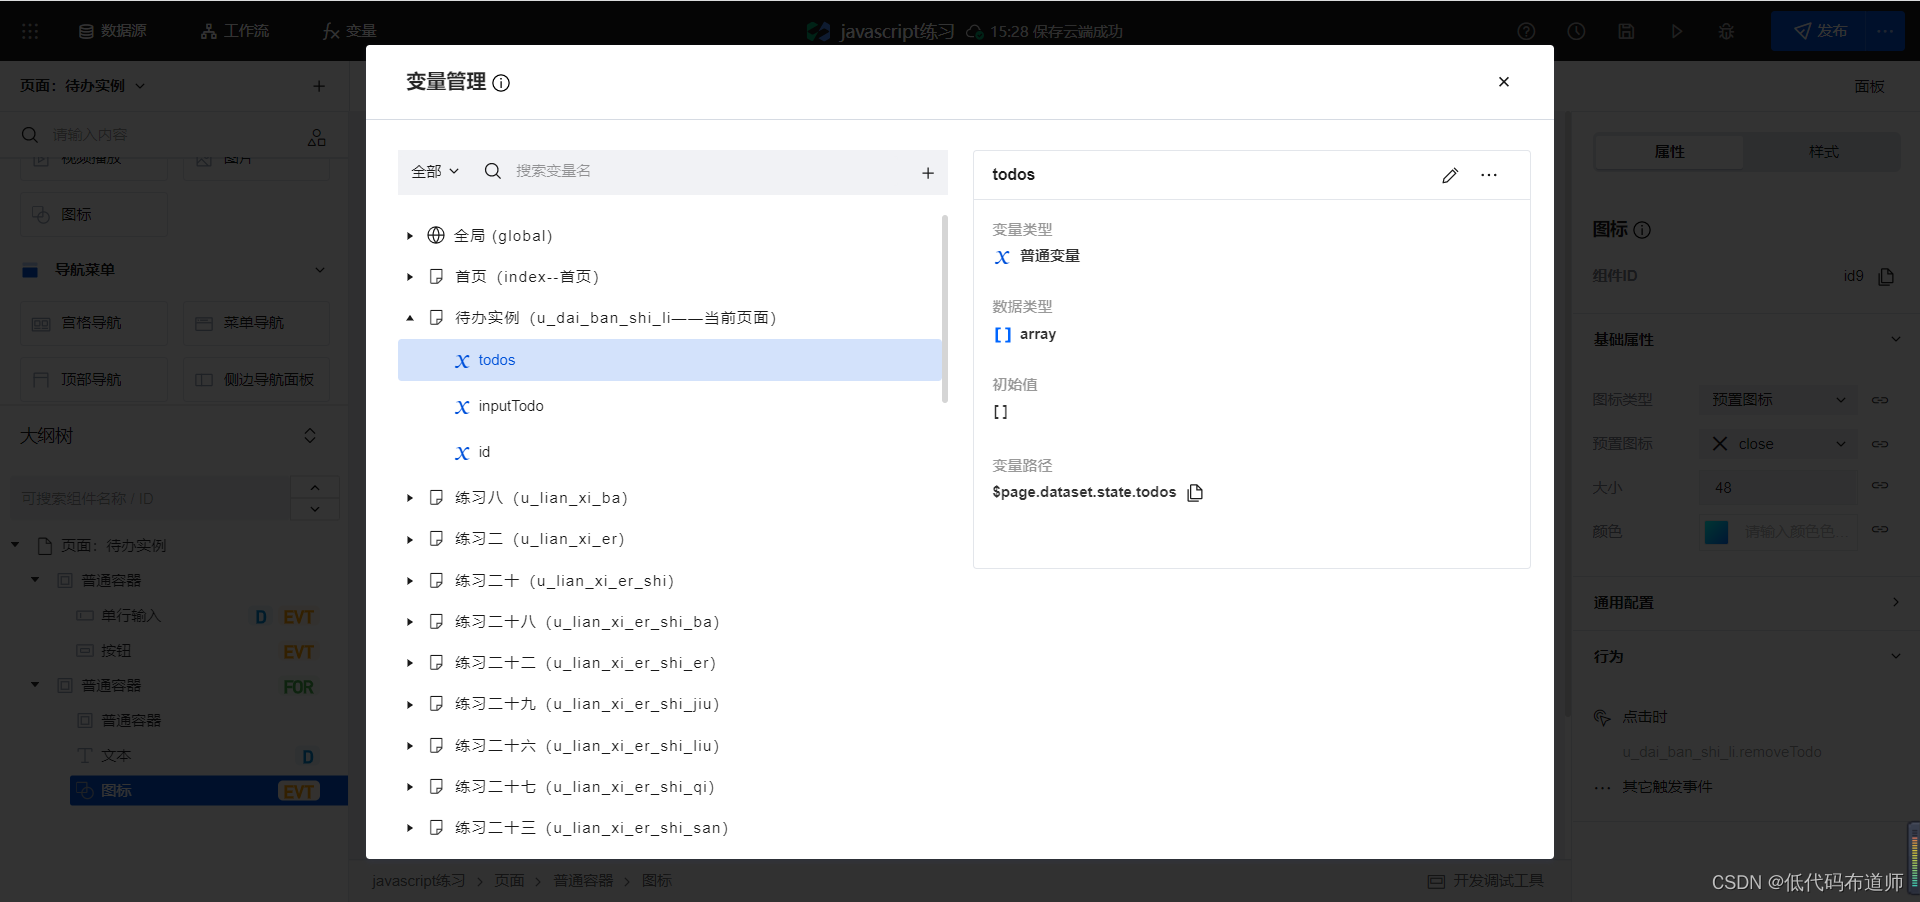The width and height of the screenshot is (1920, 902).
Task: Click the page icon beside 首页
Action: (436, 277)
